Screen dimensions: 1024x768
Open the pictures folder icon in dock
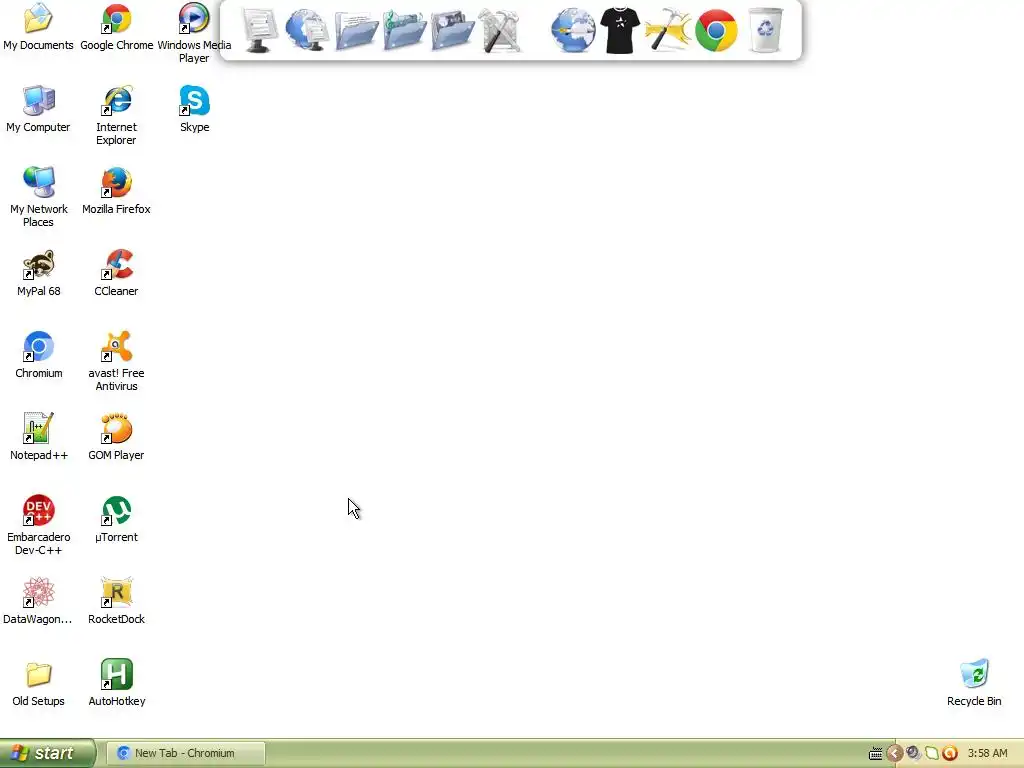tap(453, 30)
